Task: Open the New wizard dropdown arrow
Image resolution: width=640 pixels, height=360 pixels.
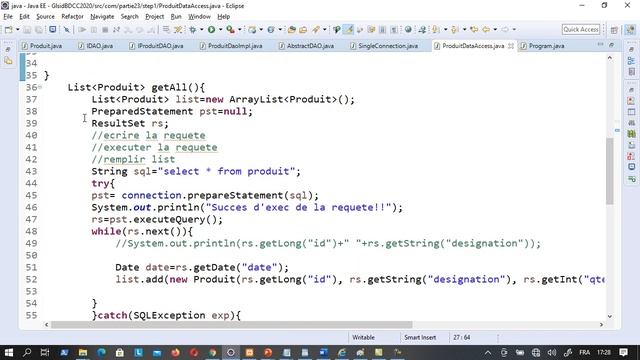Action: point(17,30)
